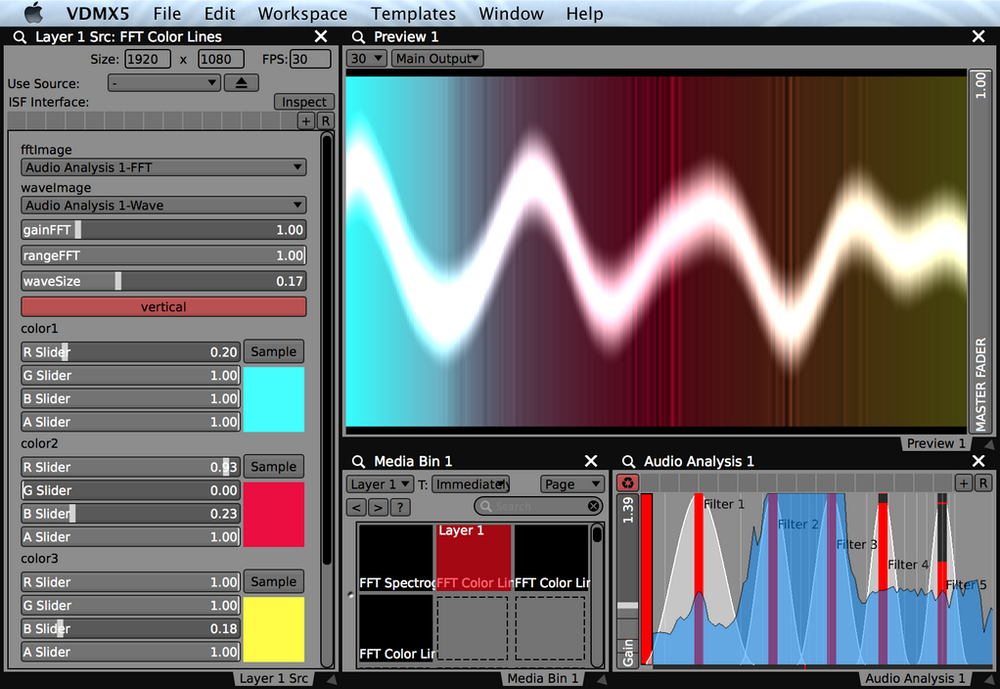The width and height of the screenshot is (1000, 689).
Task: Click the question mark button in Media Bin
Action: (x=400, y=507)
